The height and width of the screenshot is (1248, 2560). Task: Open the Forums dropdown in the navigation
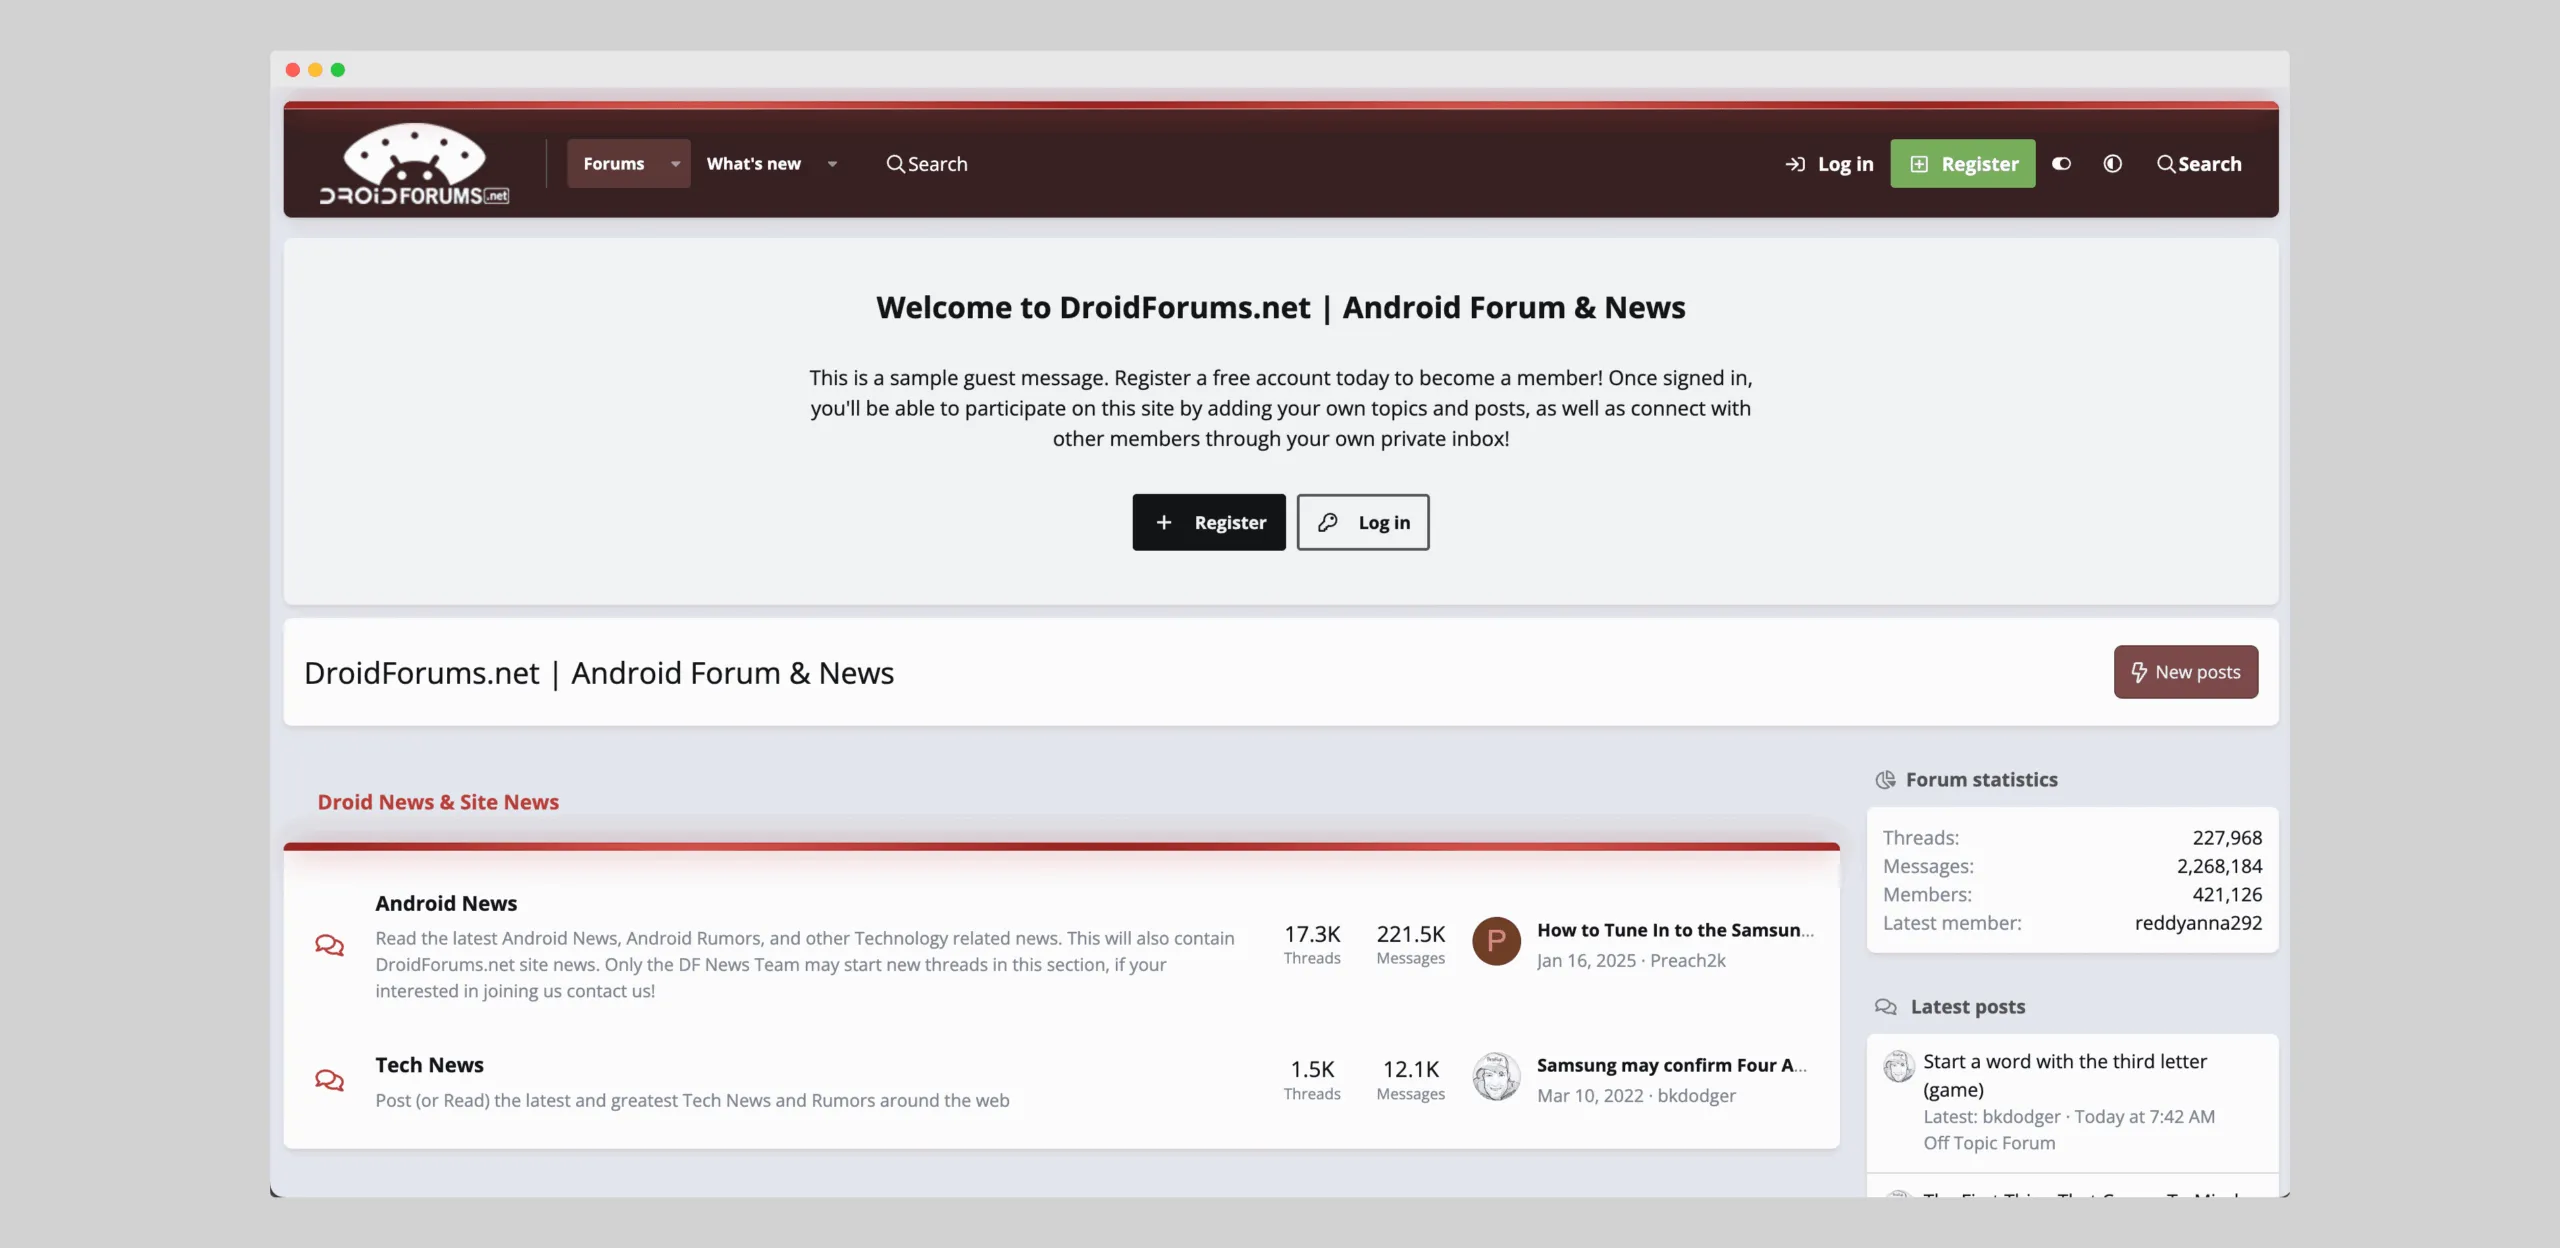pos(627,163)
